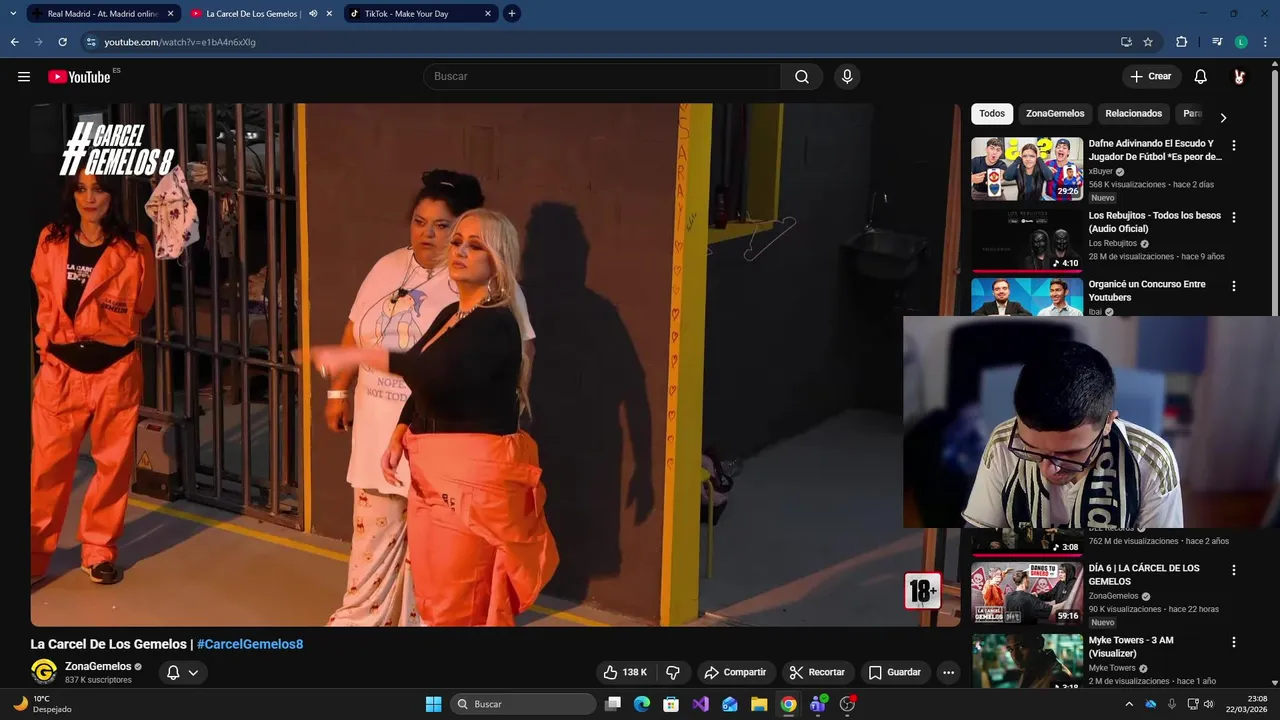
Task: Show hidden system tray icons chevron
Action: pos(1129,704)
